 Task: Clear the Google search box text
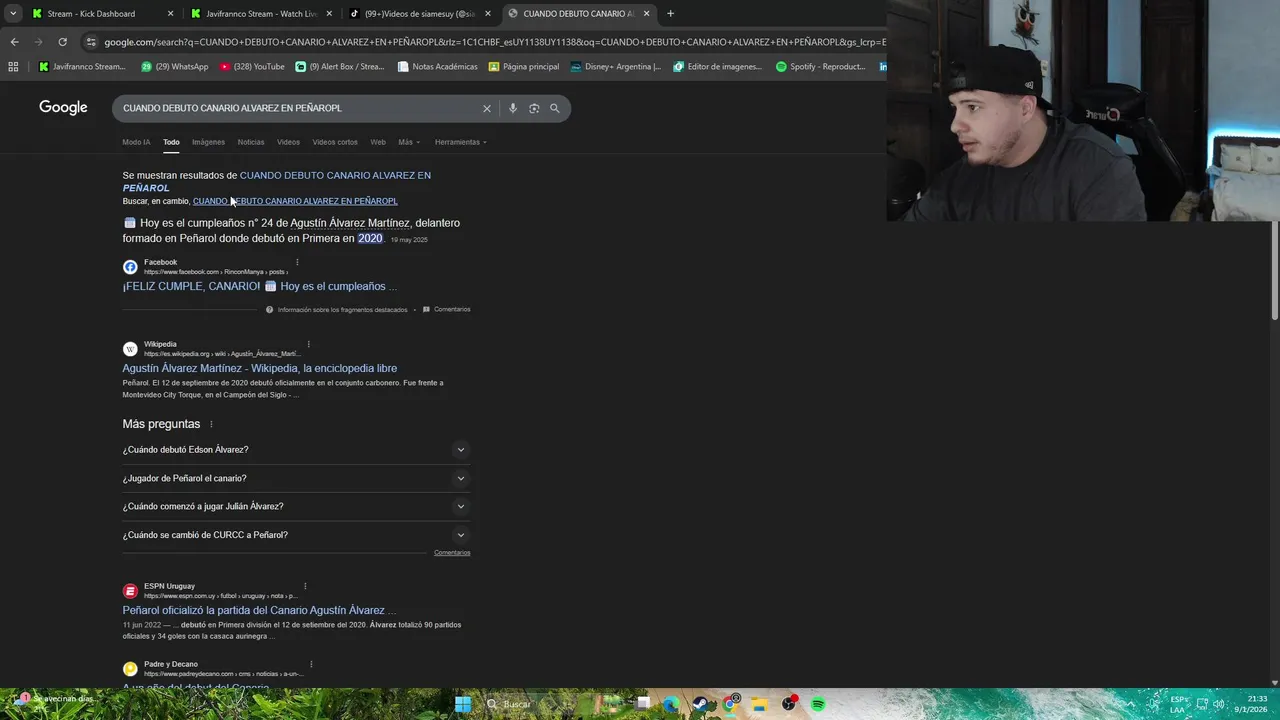coord(487,108)
